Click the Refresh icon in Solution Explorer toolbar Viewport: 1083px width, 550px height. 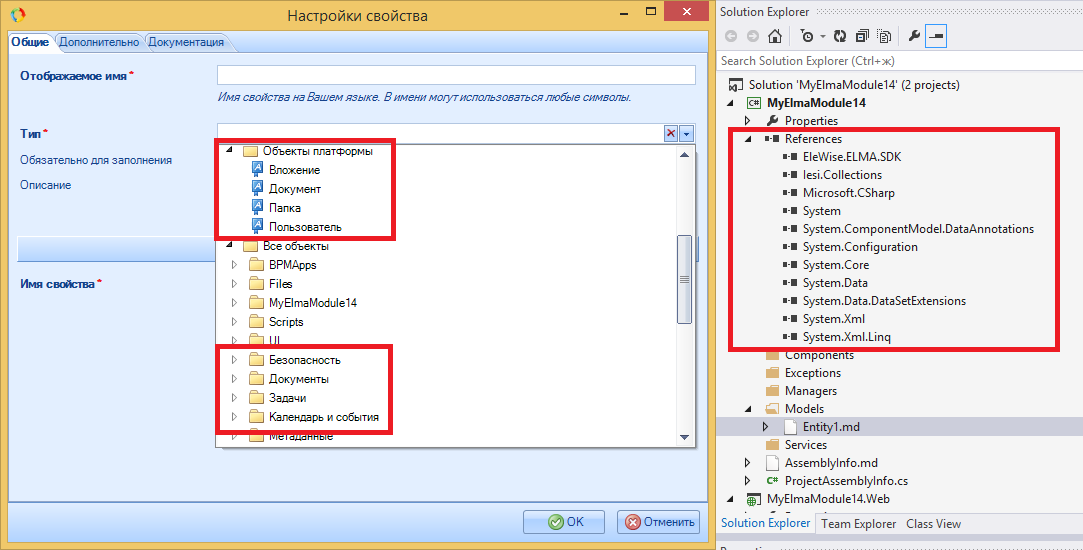[x=840, y=36]
